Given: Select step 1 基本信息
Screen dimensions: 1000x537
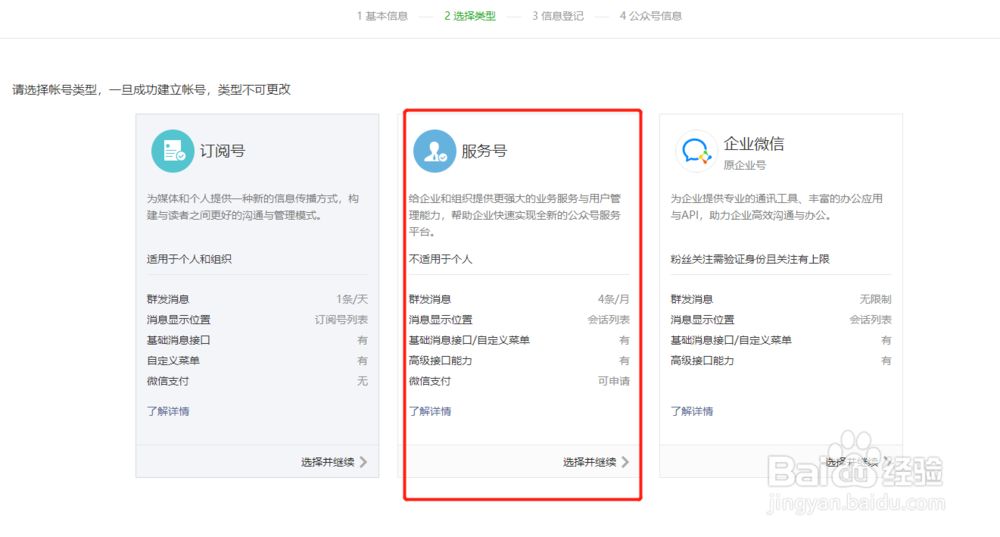Looking at the screenshot, I should (x=382, y=16).
